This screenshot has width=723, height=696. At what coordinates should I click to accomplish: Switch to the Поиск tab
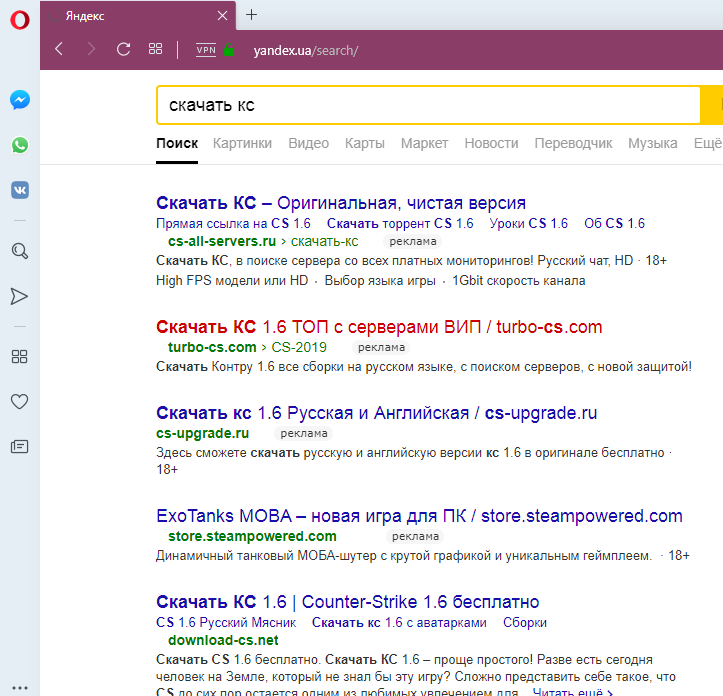click(177, 143)
